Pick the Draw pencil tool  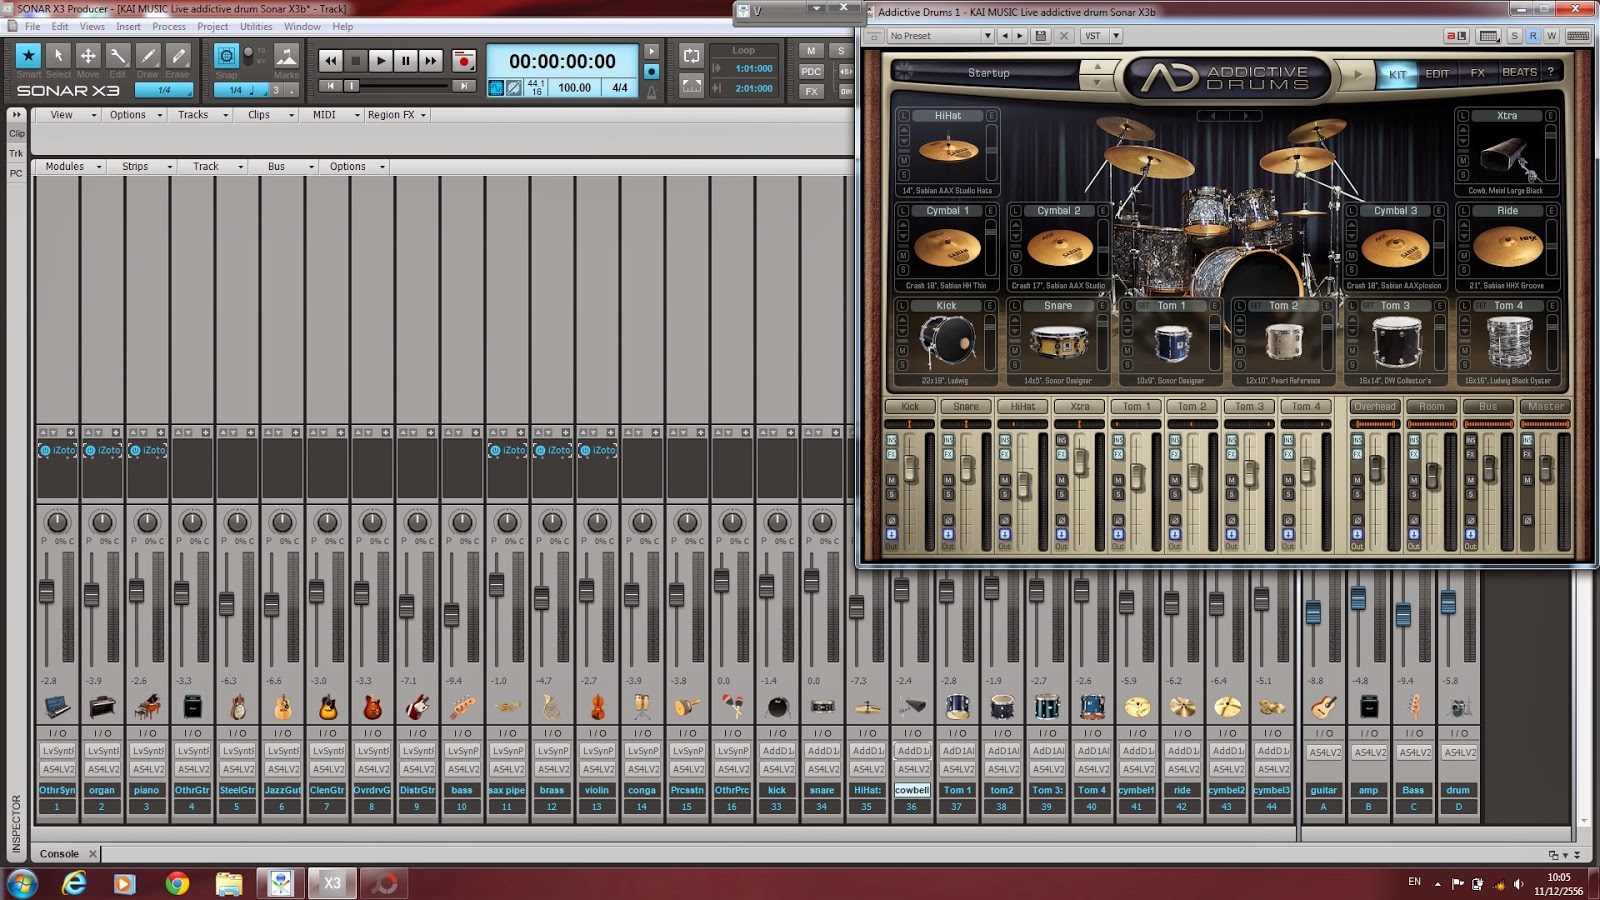[148, 56]
